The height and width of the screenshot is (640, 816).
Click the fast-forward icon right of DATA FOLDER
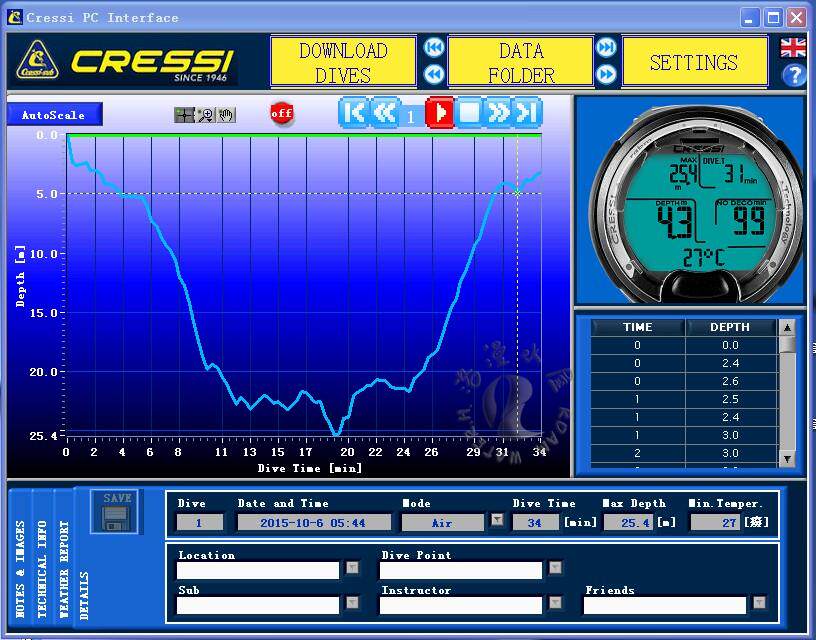pyautogui.click(x=606, y=74)
